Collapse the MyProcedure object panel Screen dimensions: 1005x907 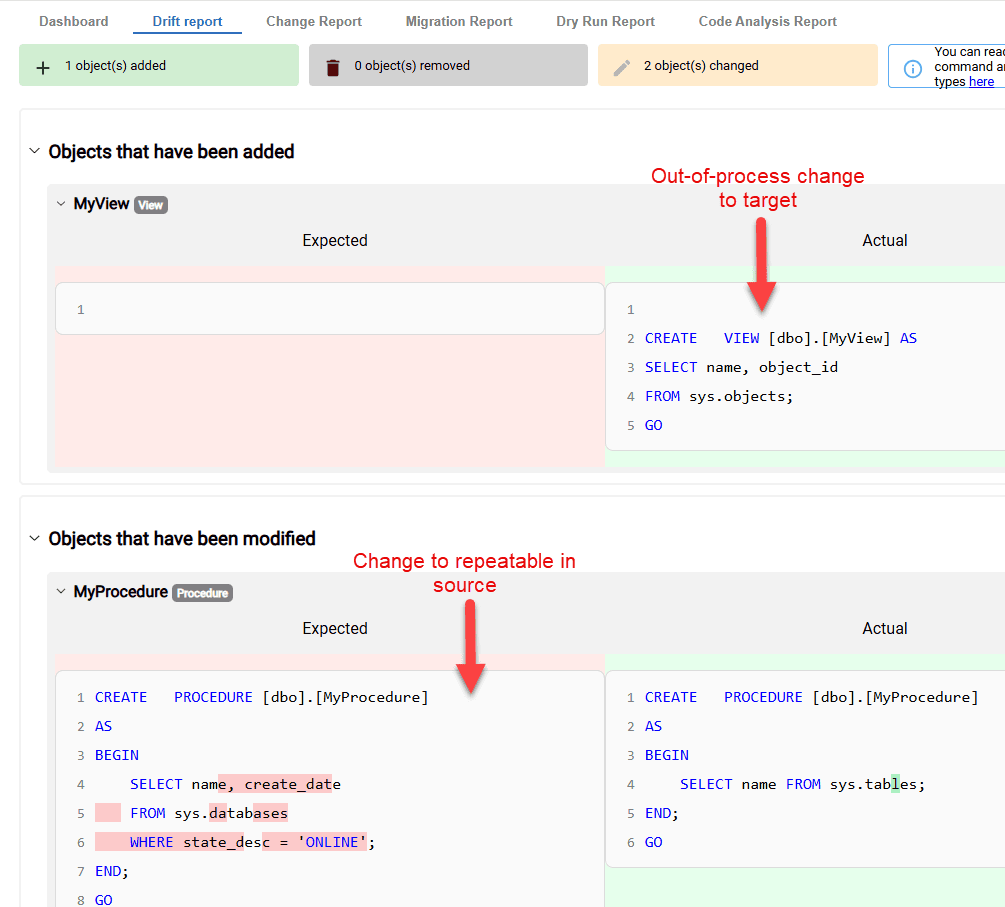point(61,591)
